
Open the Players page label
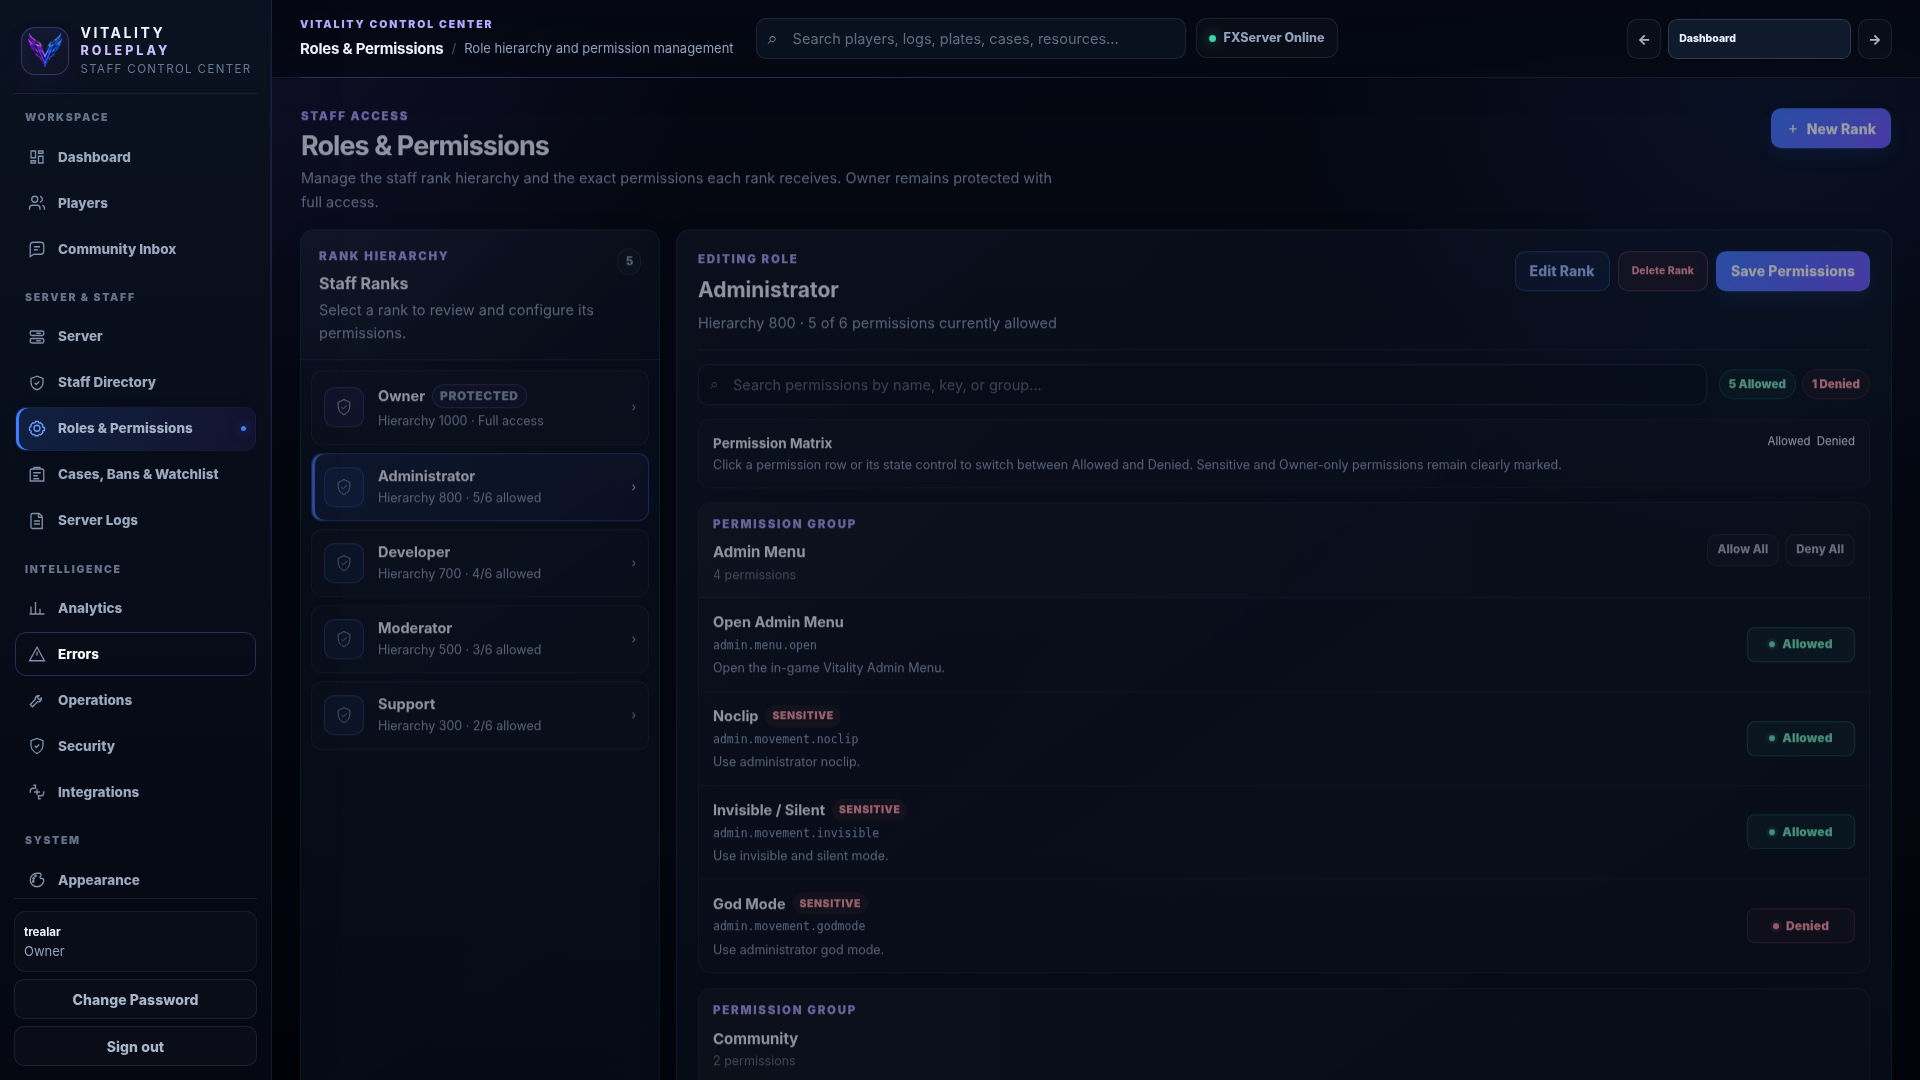[x=82, y=203]
